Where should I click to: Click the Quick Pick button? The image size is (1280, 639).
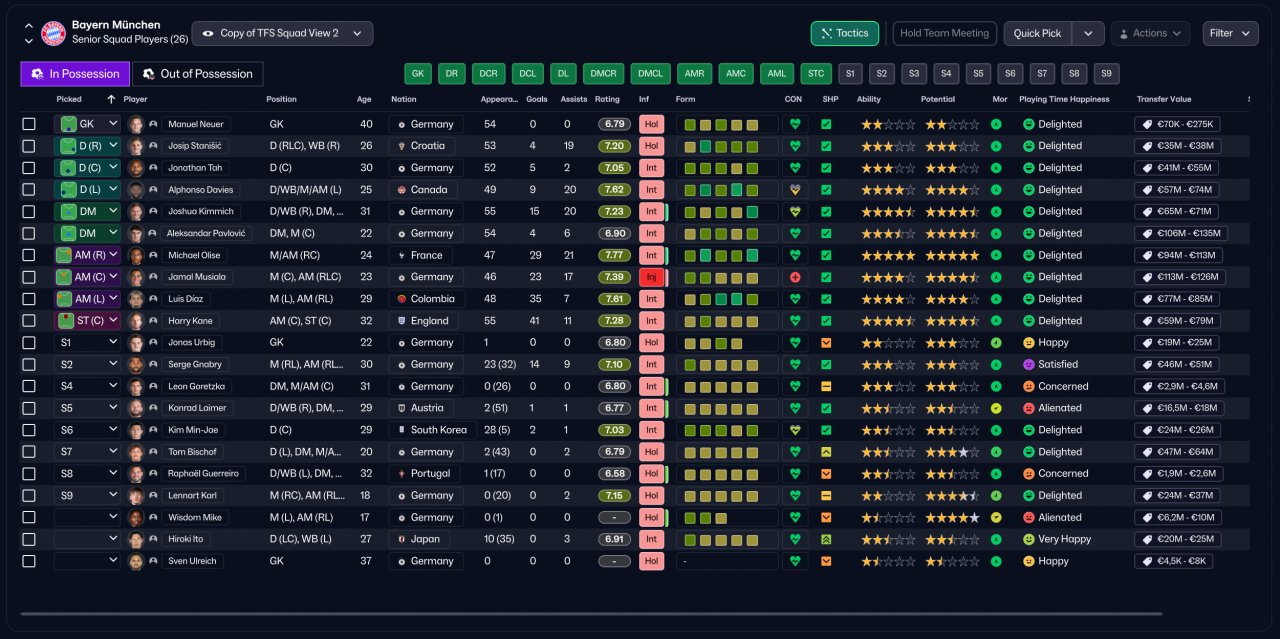point(1037,33)
